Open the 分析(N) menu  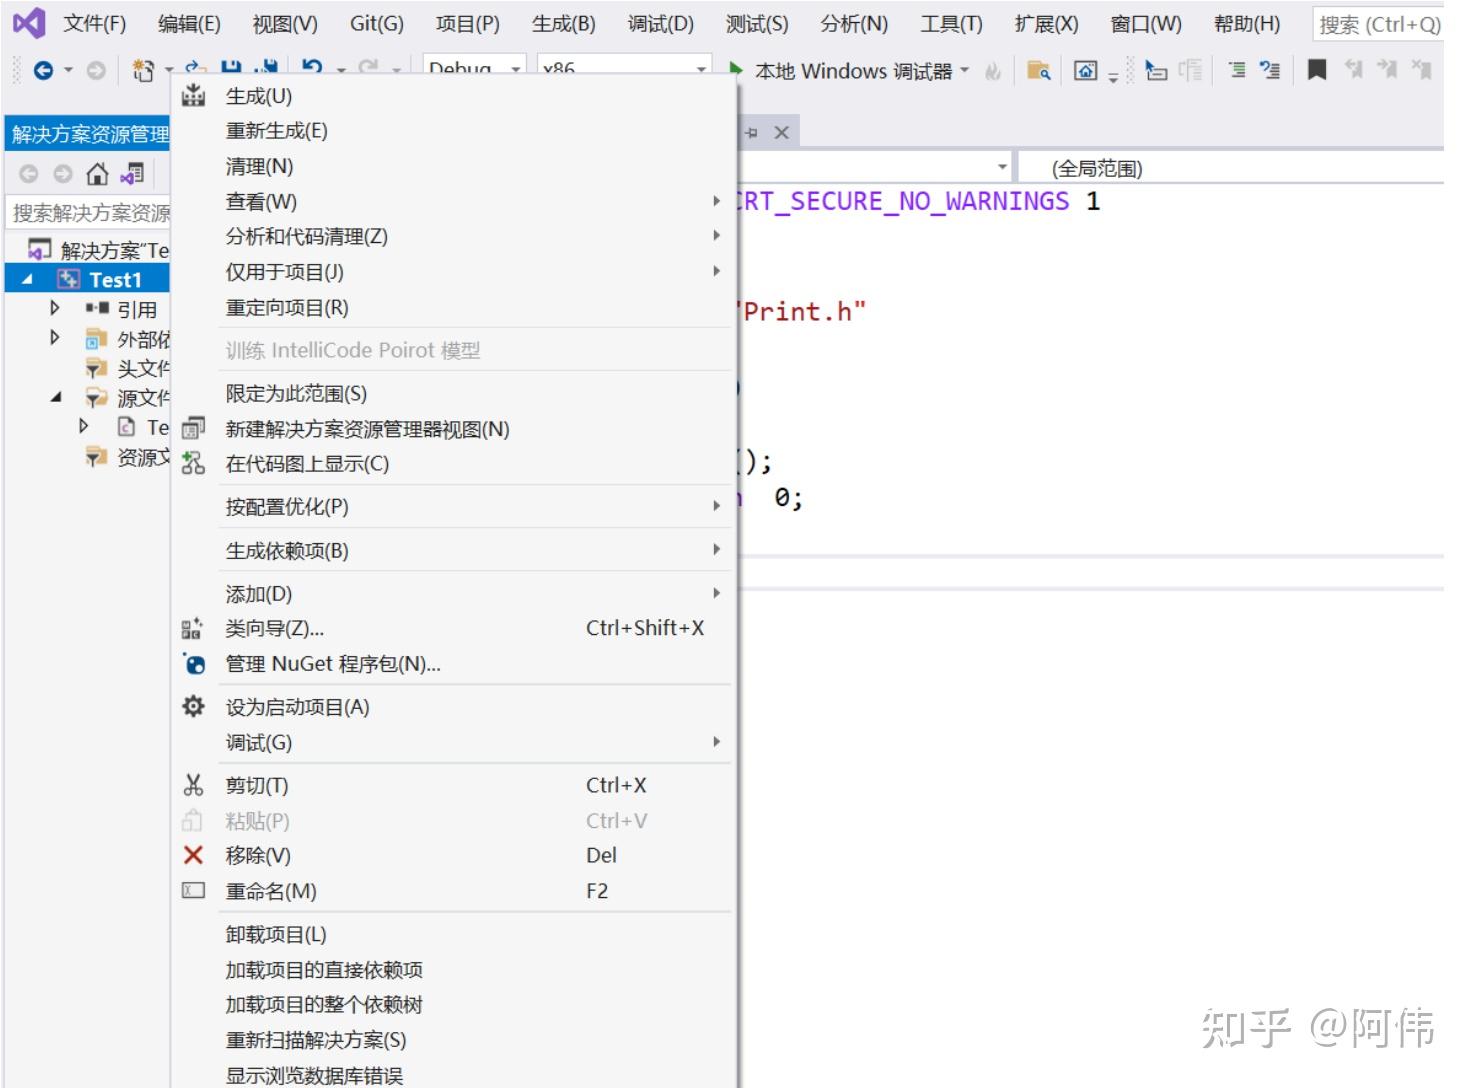854,24
